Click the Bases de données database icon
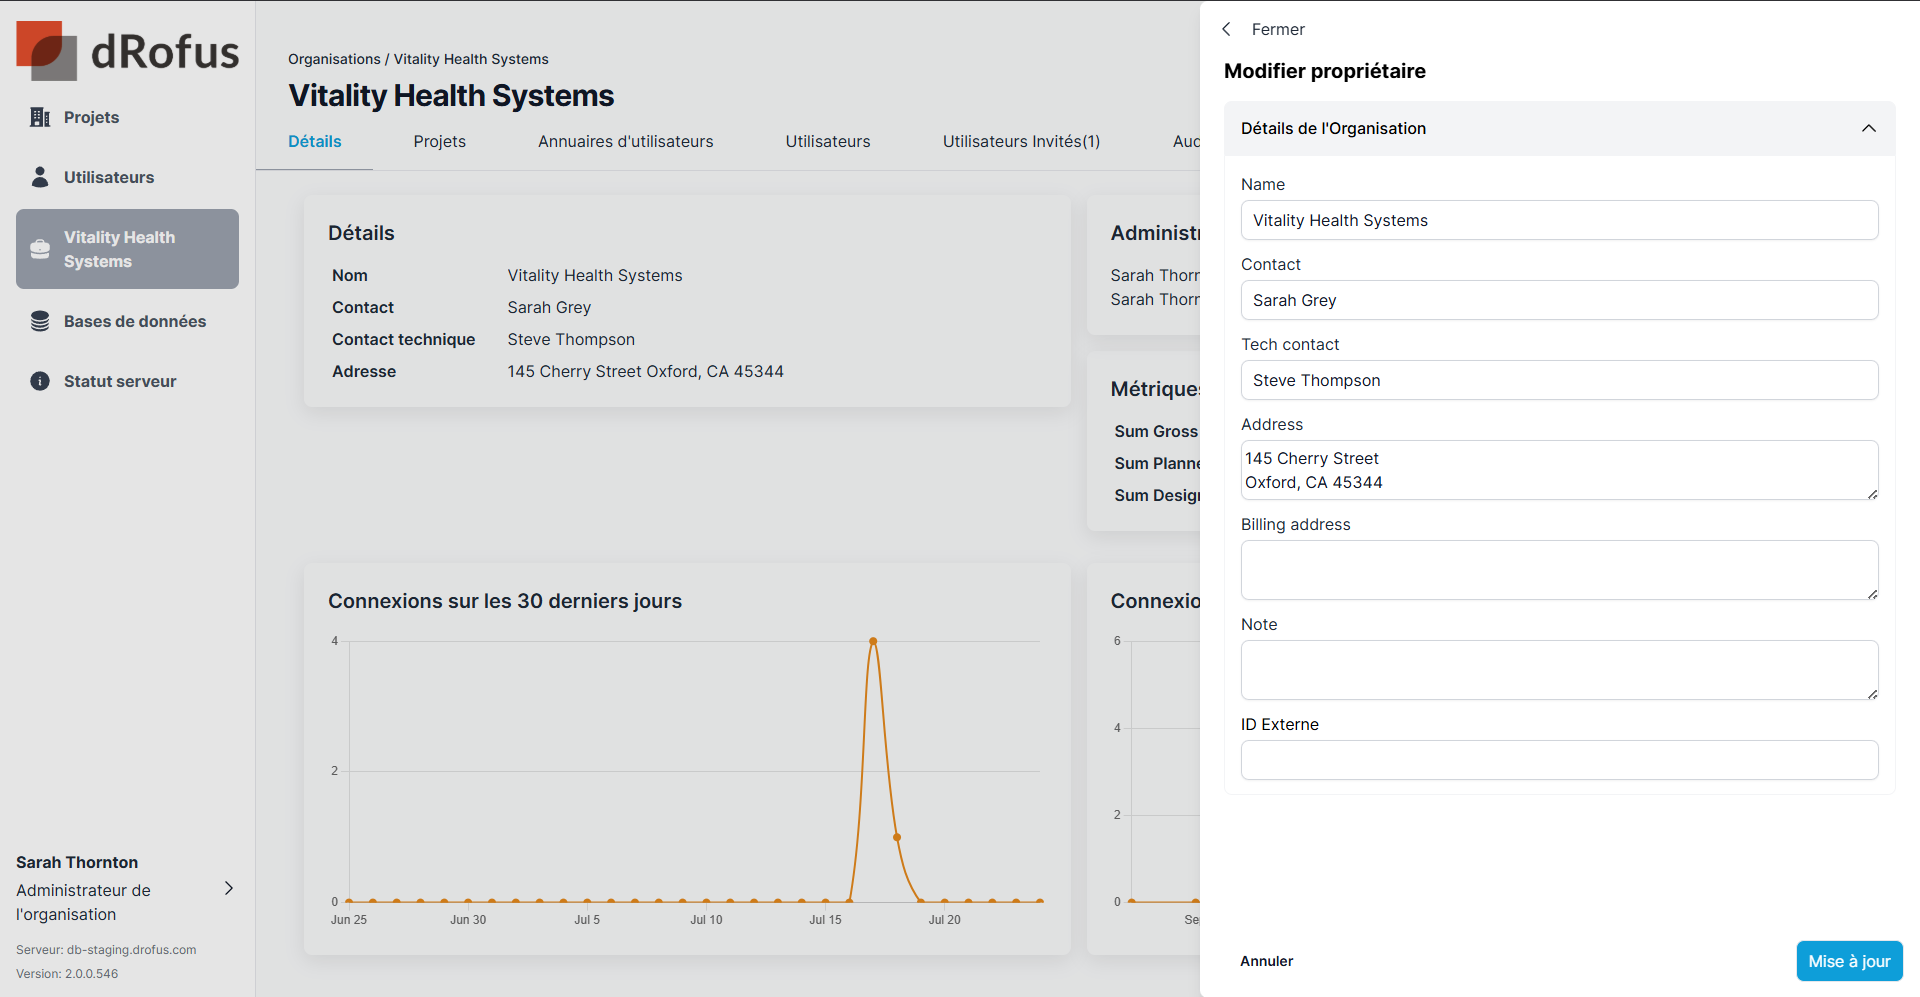 click(40, 321)
